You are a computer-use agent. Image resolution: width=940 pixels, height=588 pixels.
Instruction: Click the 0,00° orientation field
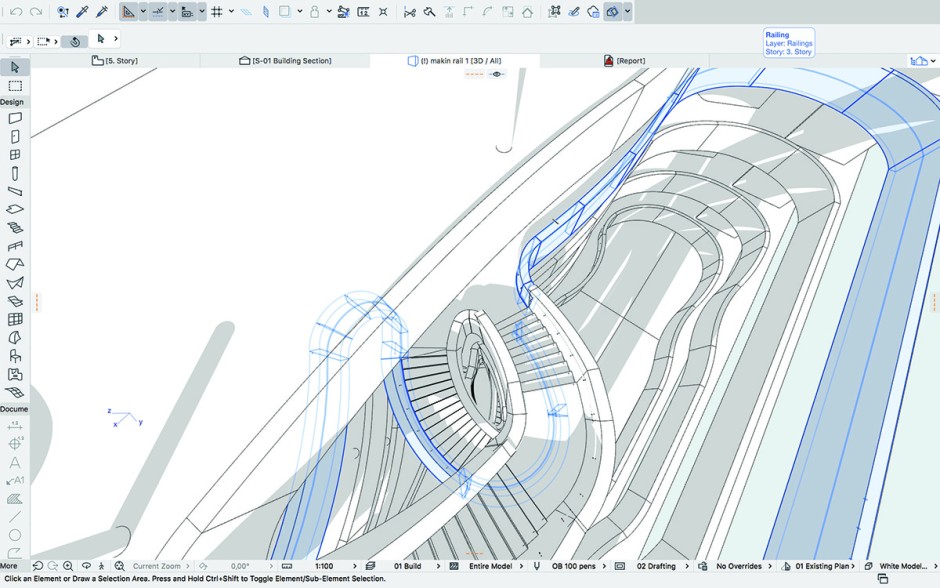tap(240, 566)
